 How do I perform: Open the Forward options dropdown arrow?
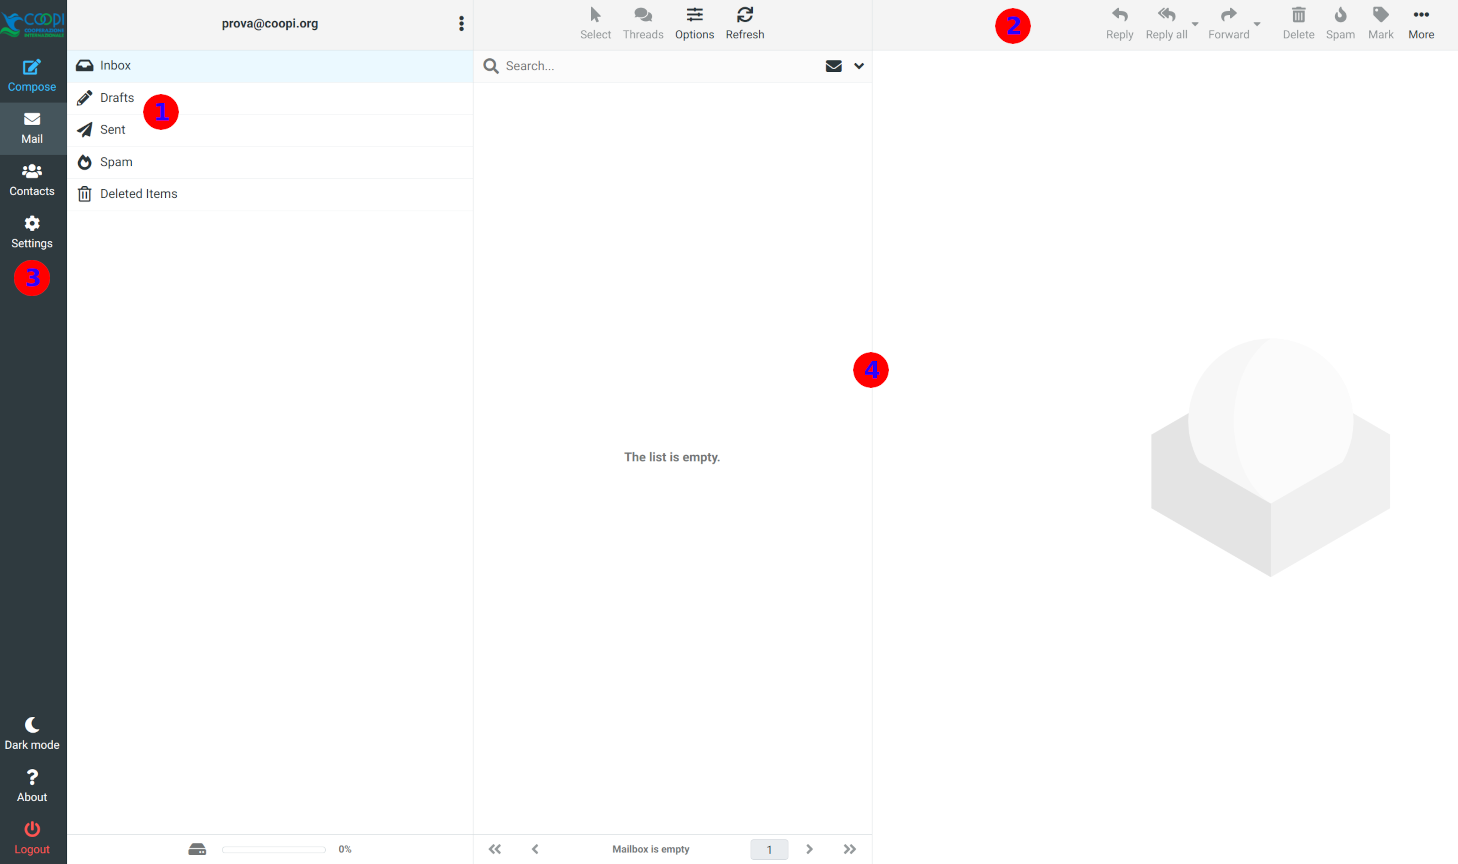(1257, 24)
